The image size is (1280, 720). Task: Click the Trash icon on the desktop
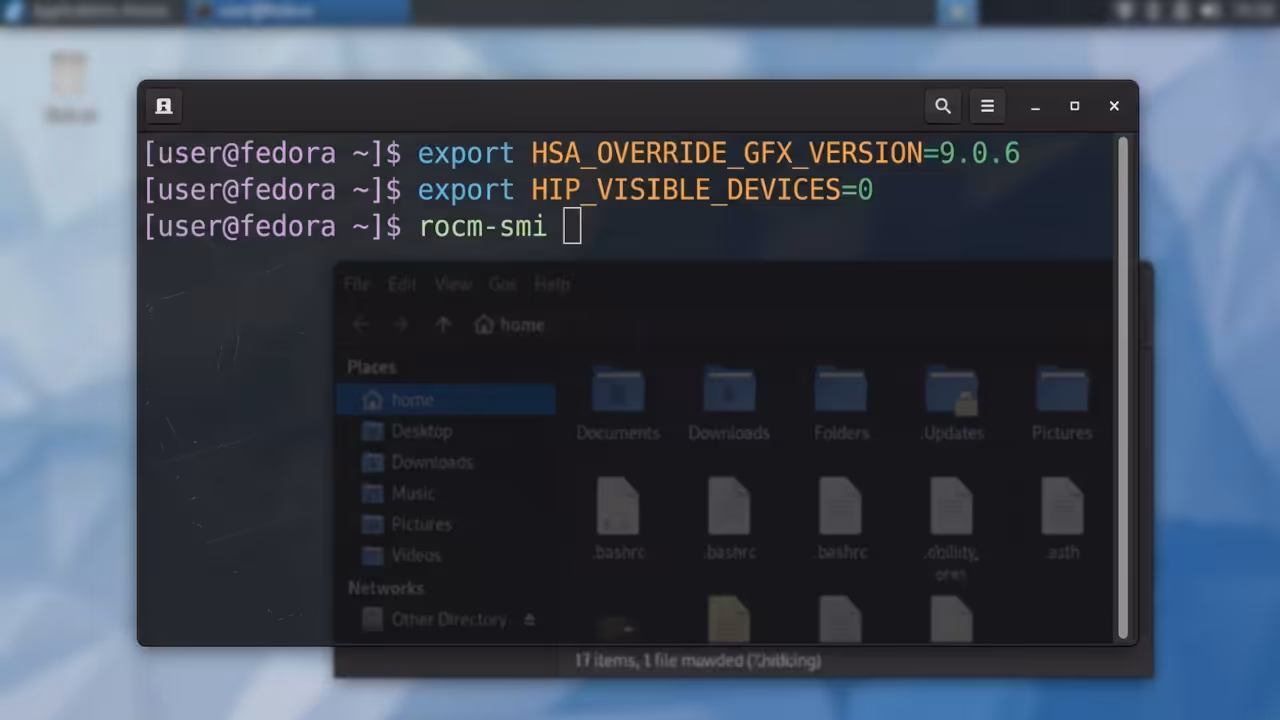coord(69,76)
